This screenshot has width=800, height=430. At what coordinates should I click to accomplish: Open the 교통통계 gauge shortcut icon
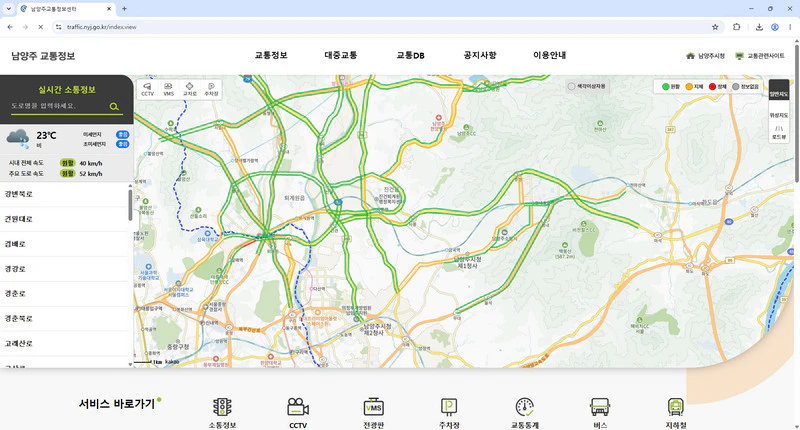coord(524,407)
